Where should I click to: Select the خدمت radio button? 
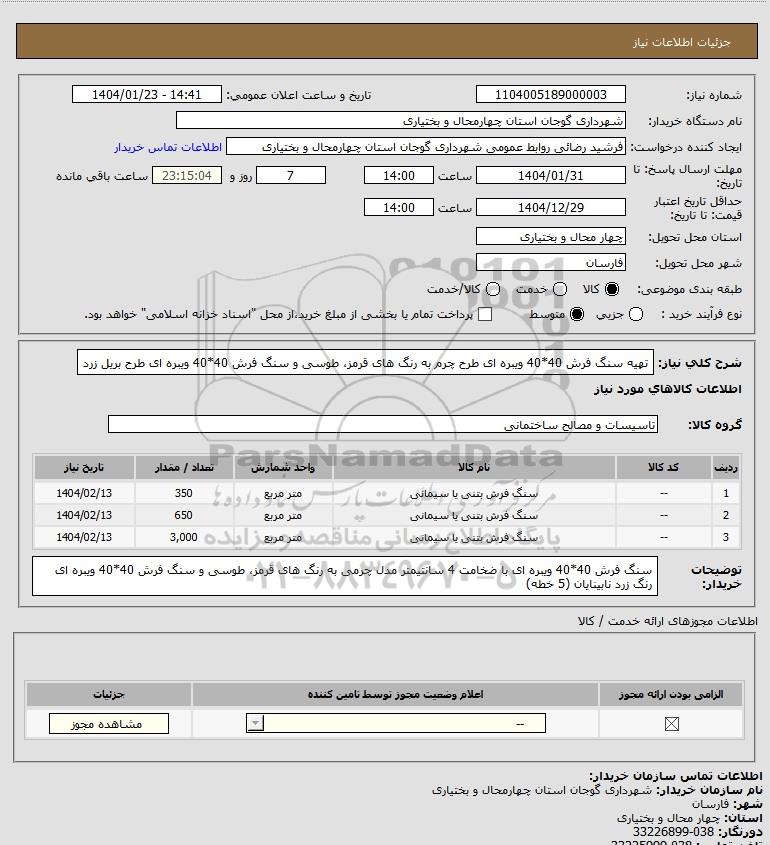tap(560, 289)
